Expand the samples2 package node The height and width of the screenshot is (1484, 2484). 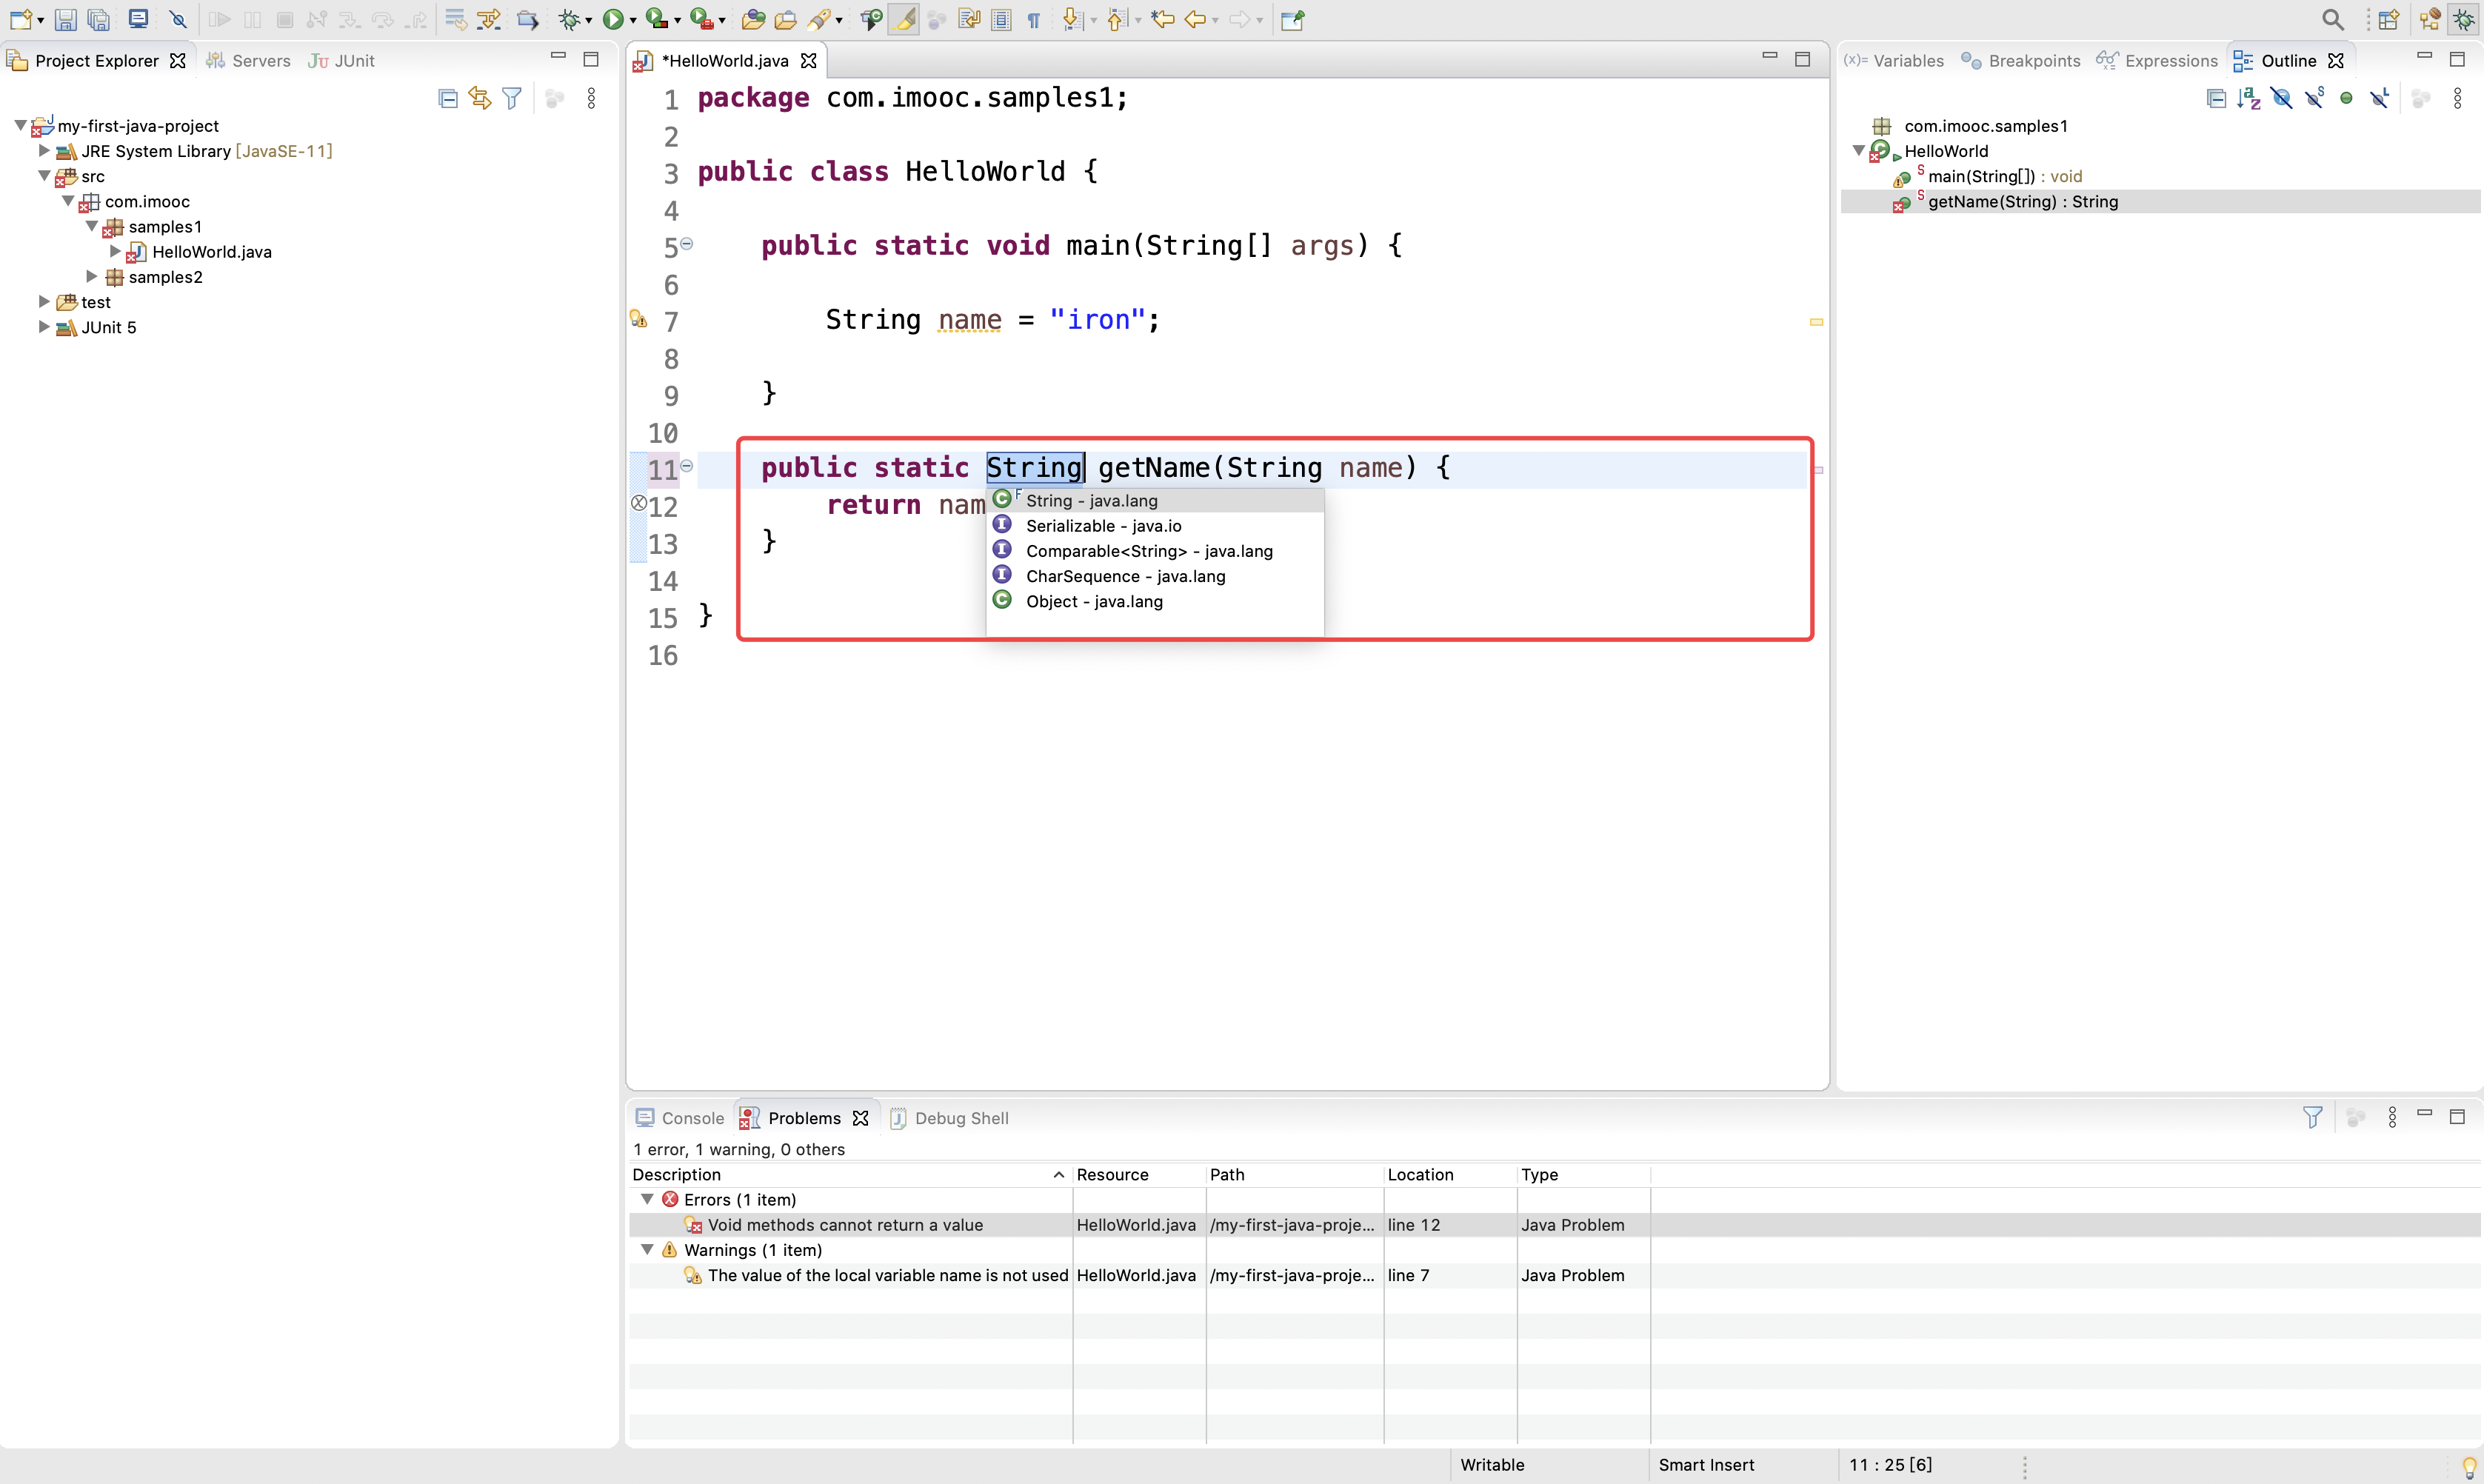tap(92, 276)
